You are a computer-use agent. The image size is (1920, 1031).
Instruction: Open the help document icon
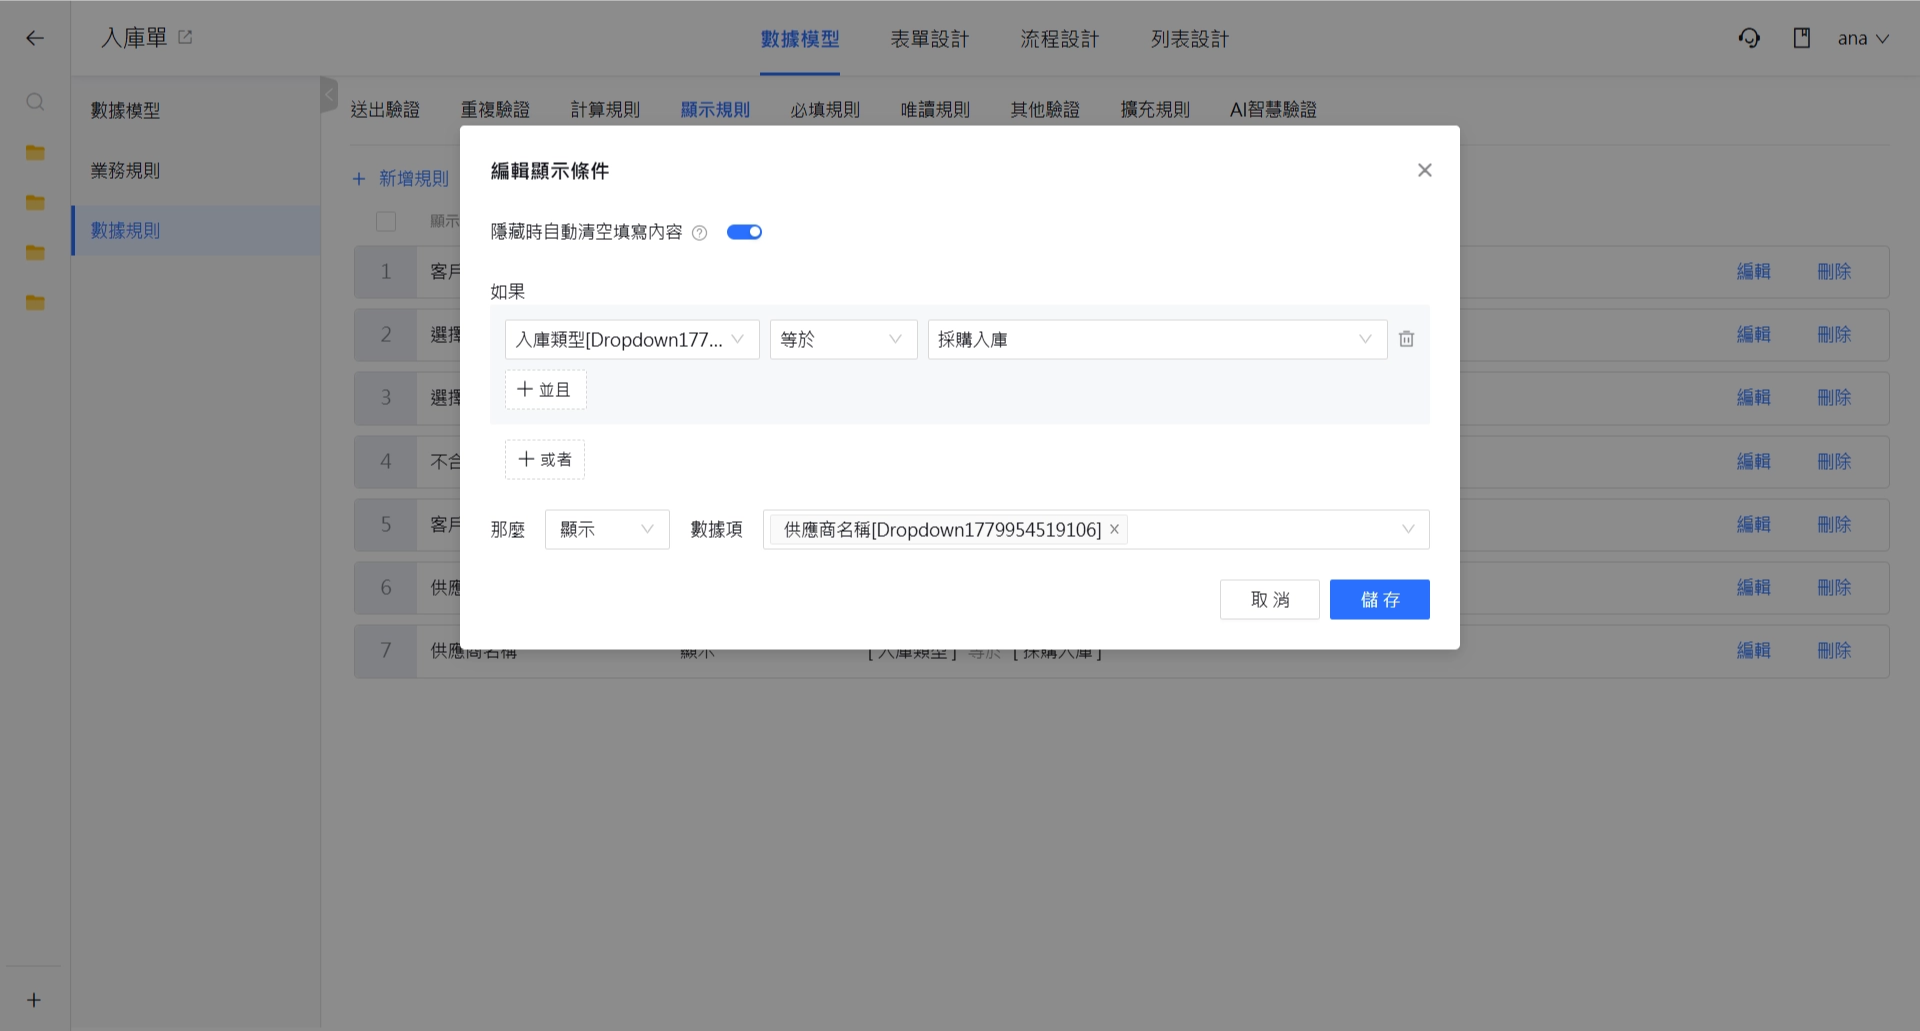pyautogui.click(x=1802, y=38)
